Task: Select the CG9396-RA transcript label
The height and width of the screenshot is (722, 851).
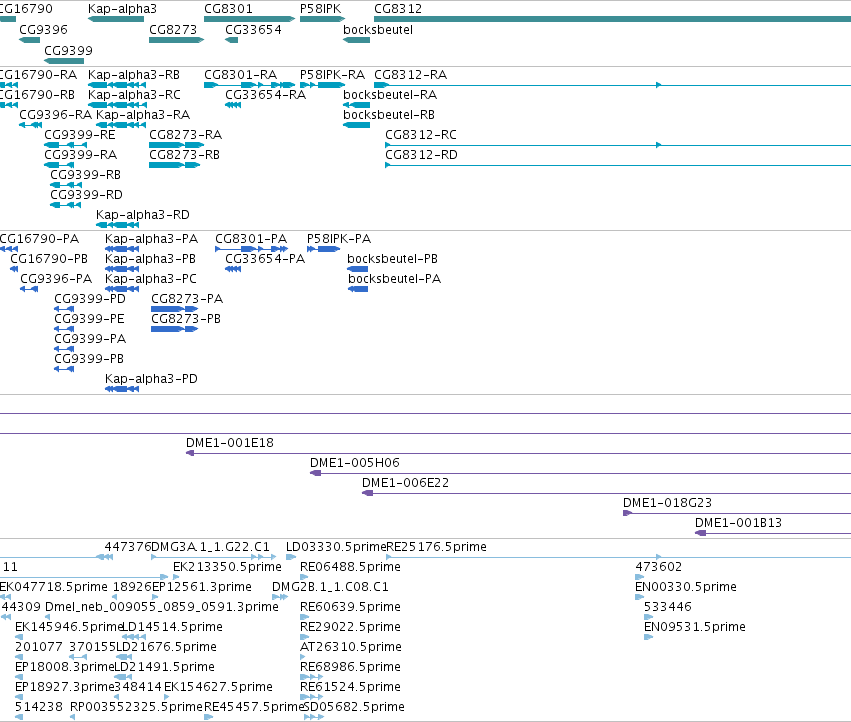Action: pos(55,115)
